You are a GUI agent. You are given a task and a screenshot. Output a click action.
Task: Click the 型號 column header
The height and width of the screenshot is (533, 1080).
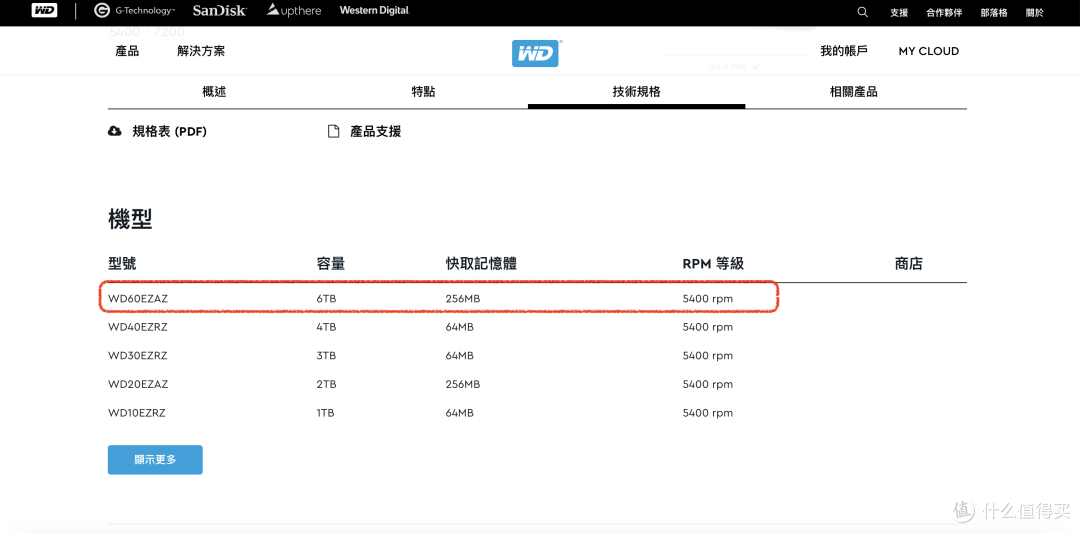click(123, 264)
